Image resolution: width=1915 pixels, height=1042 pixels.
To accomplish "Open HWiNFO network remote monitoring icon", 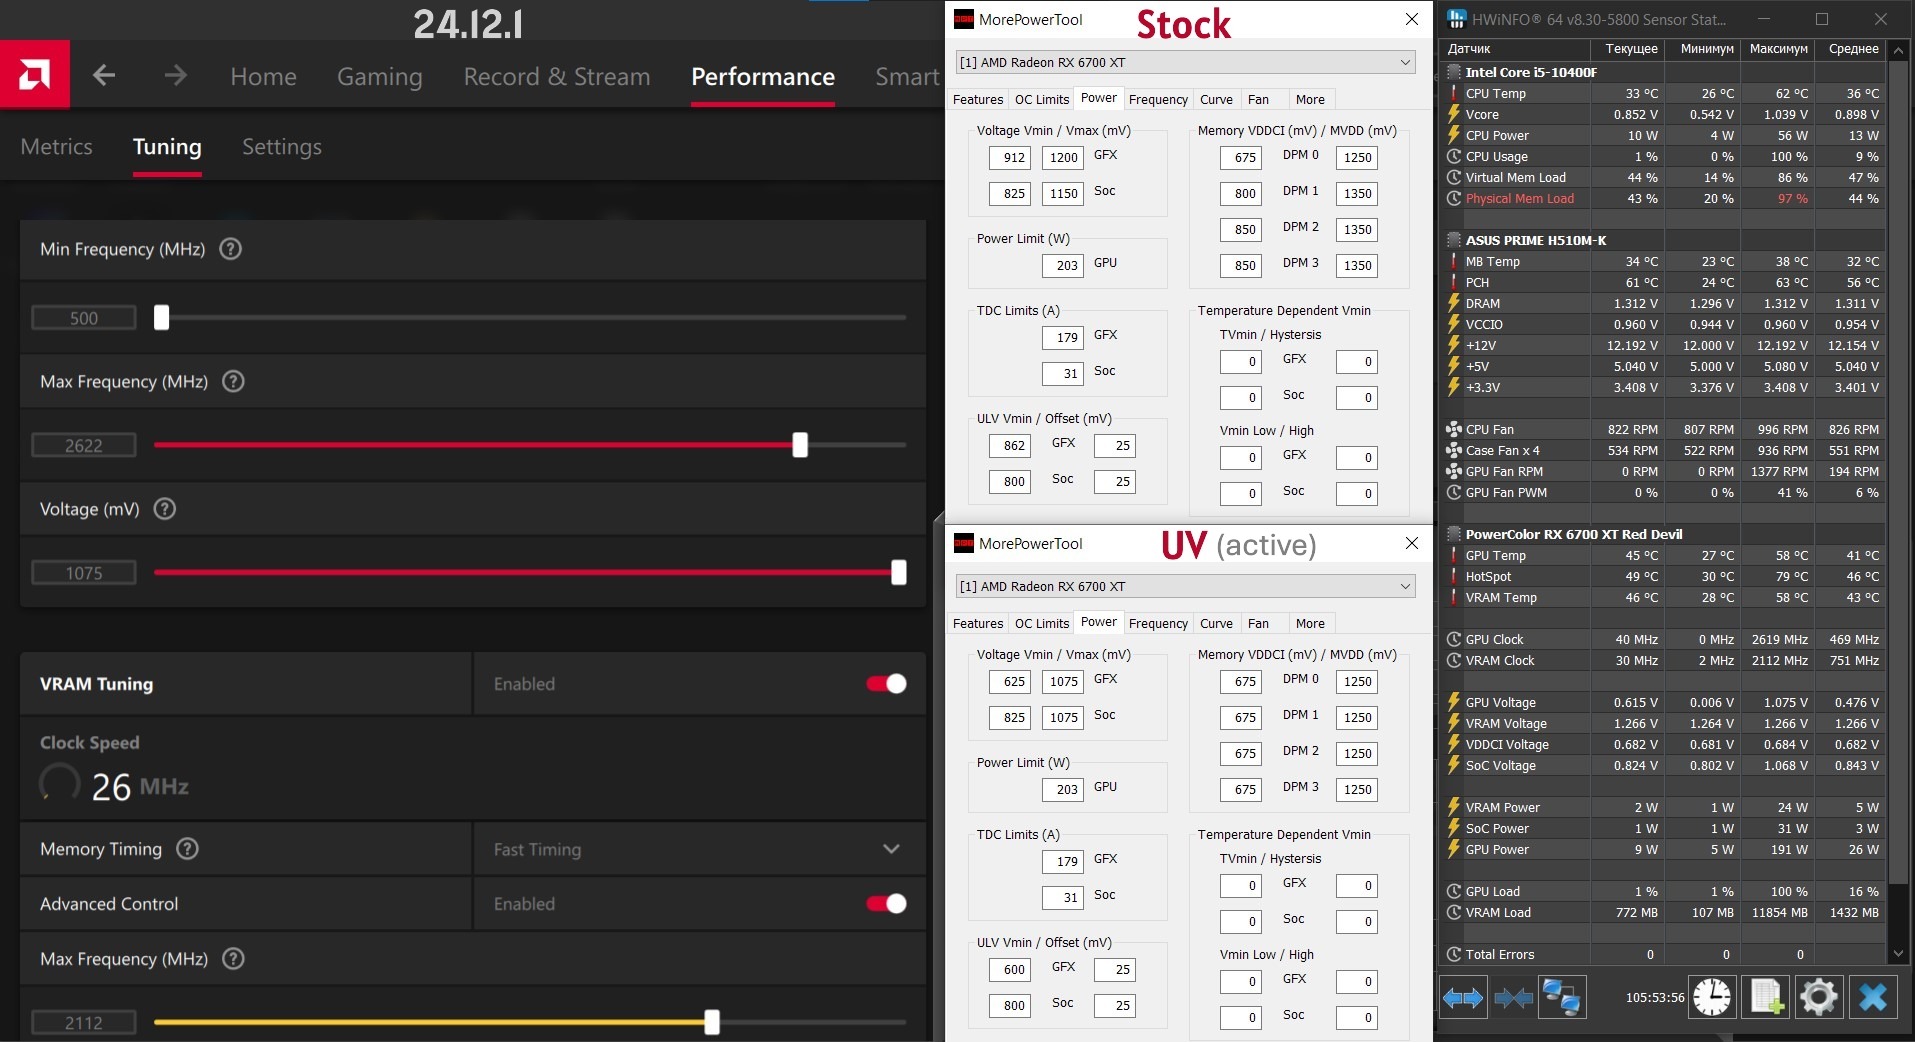I will [x=1562, y=997].
